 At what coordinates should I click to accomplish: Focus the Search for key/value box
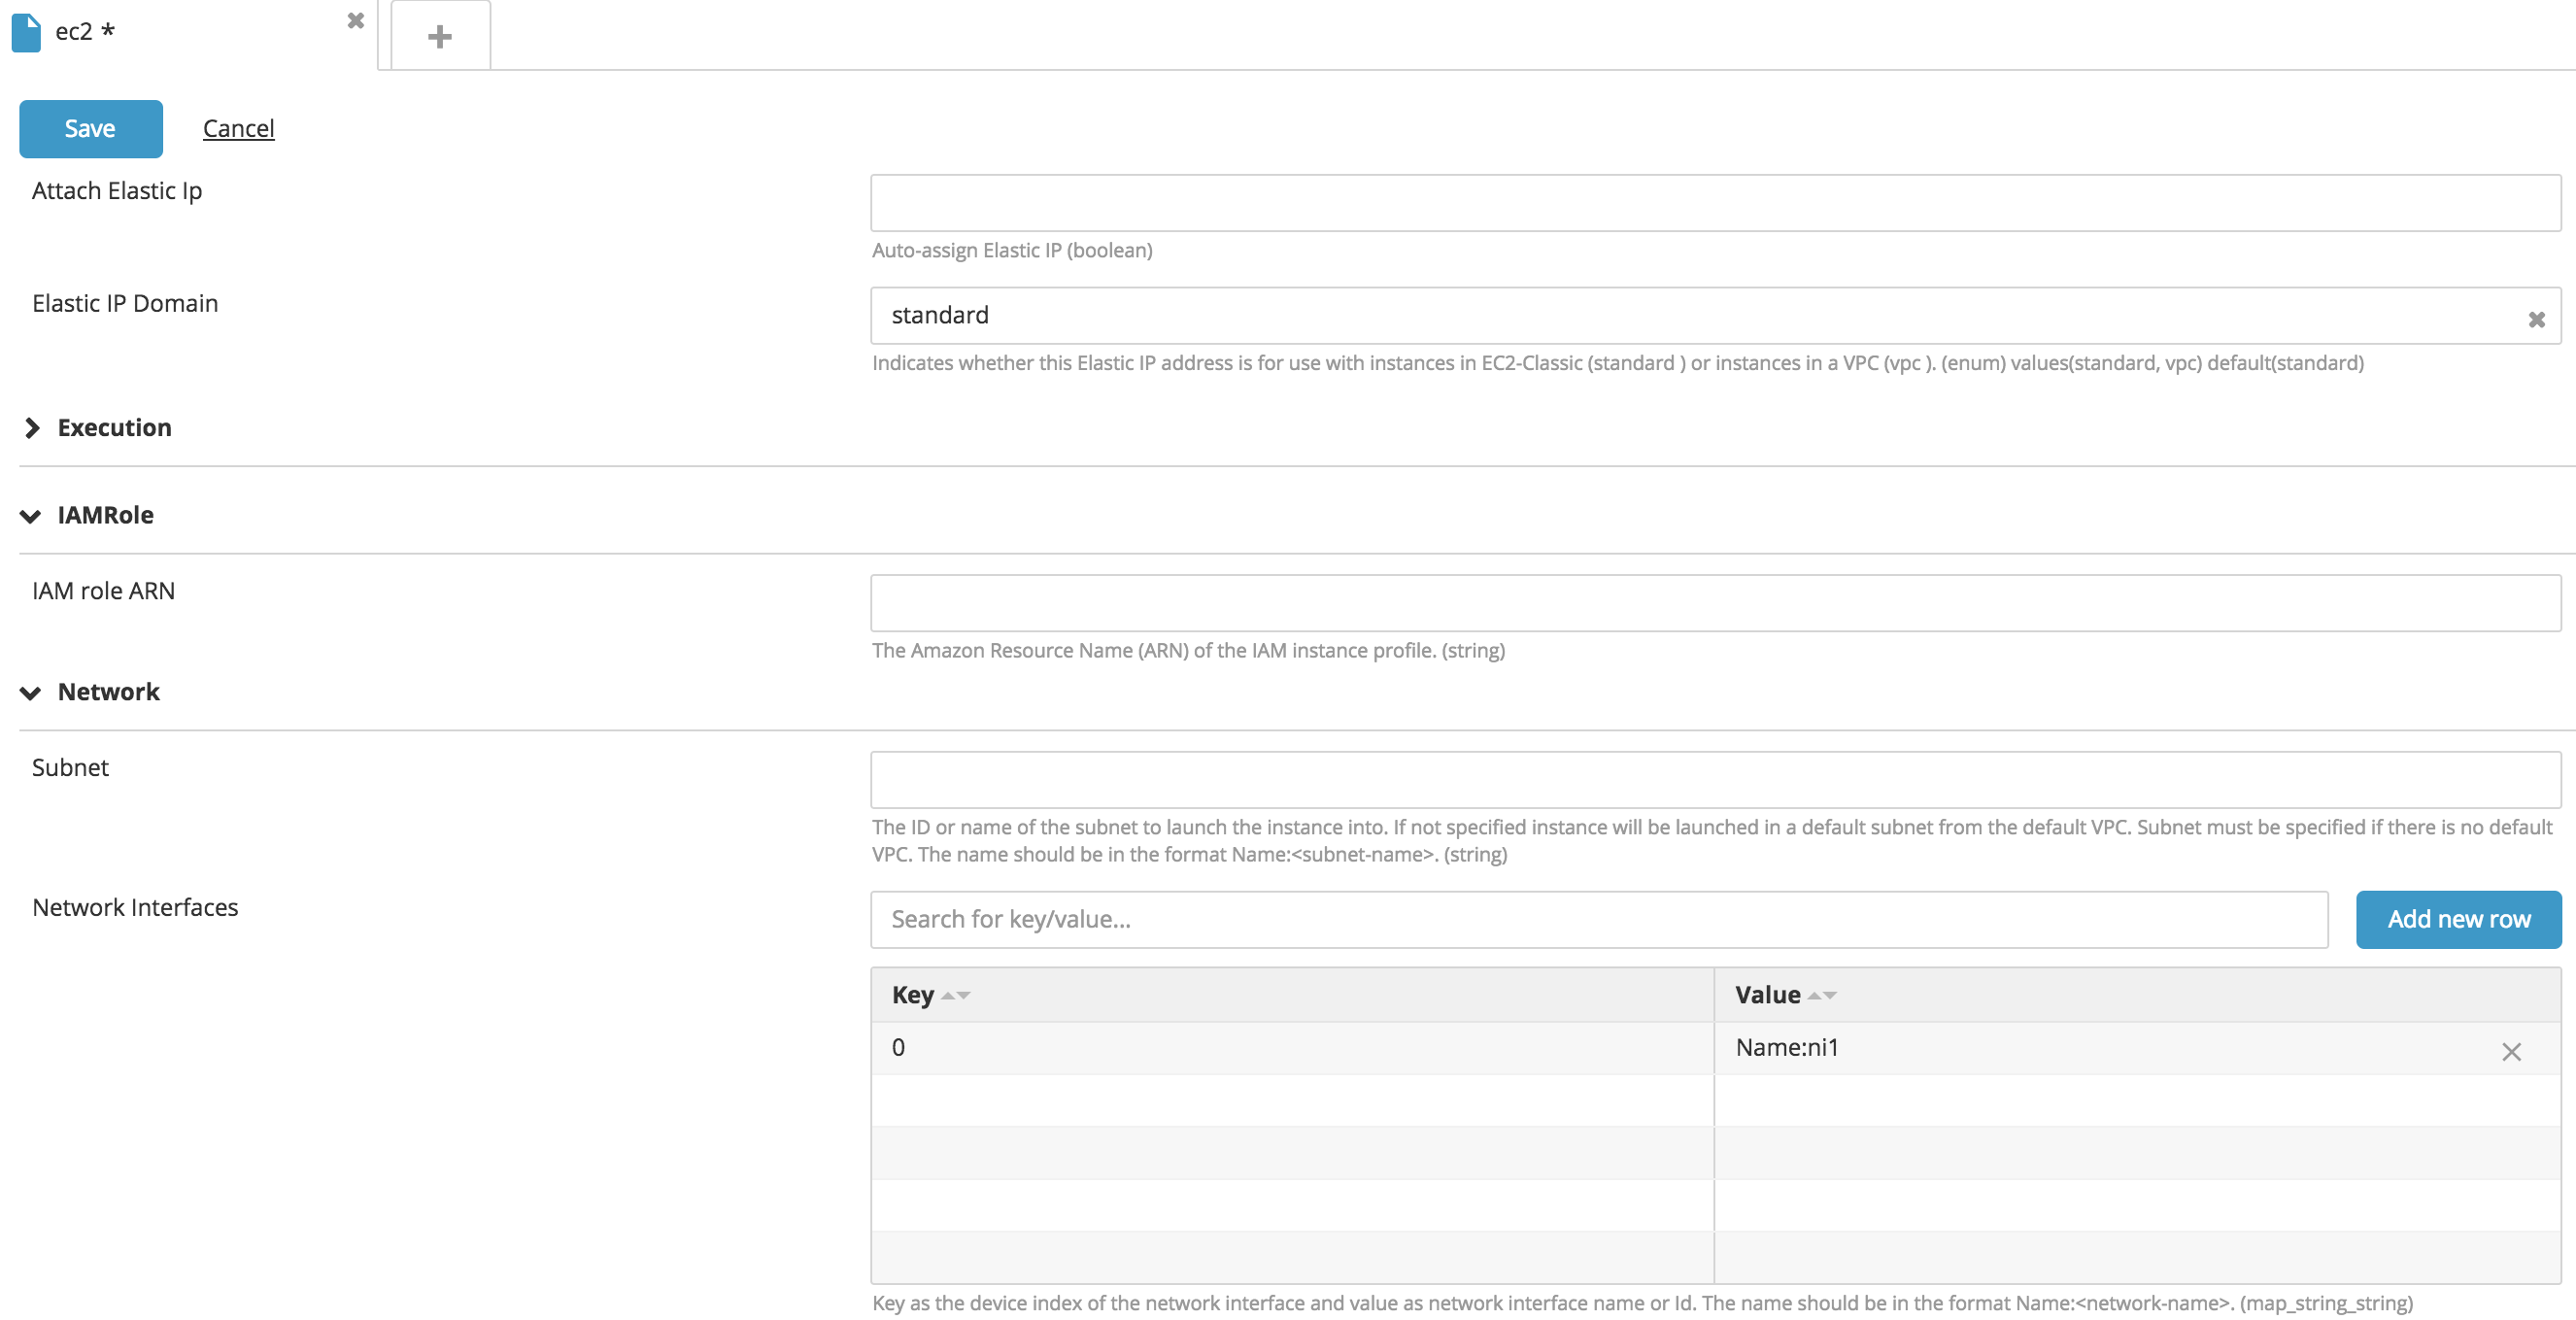[x=1598, y=919]
